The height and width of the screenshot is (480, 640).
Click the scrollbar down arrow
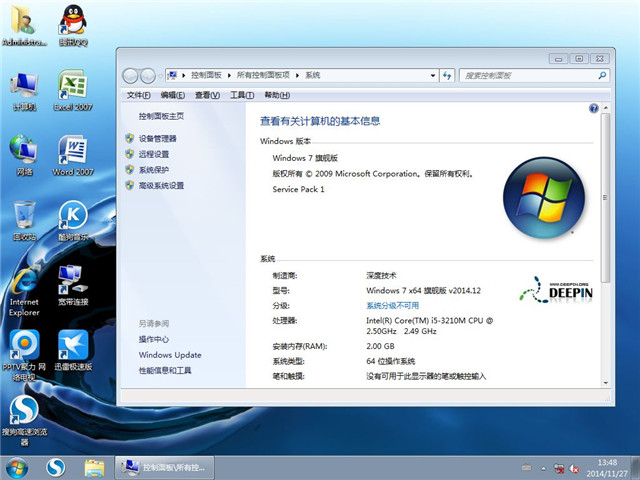(x=605, y=383)
